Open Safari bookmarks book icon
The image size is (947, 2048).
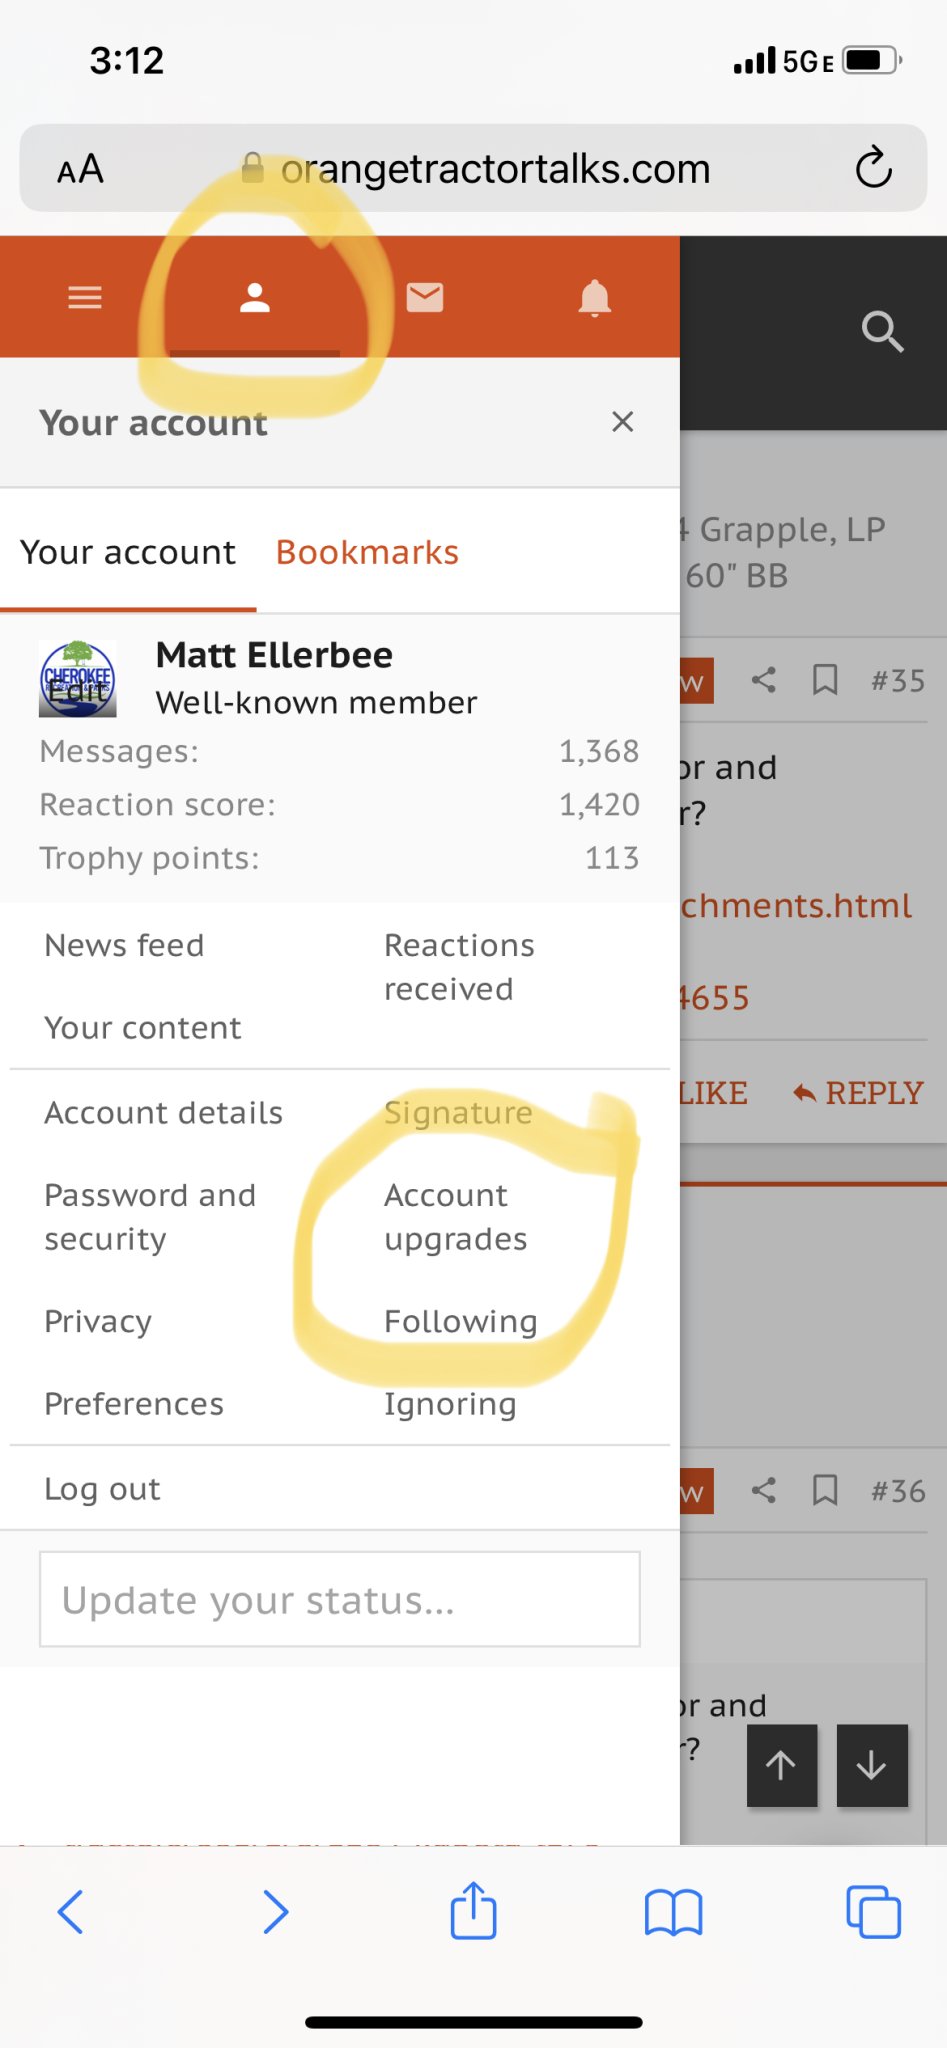pos(674,1913)
